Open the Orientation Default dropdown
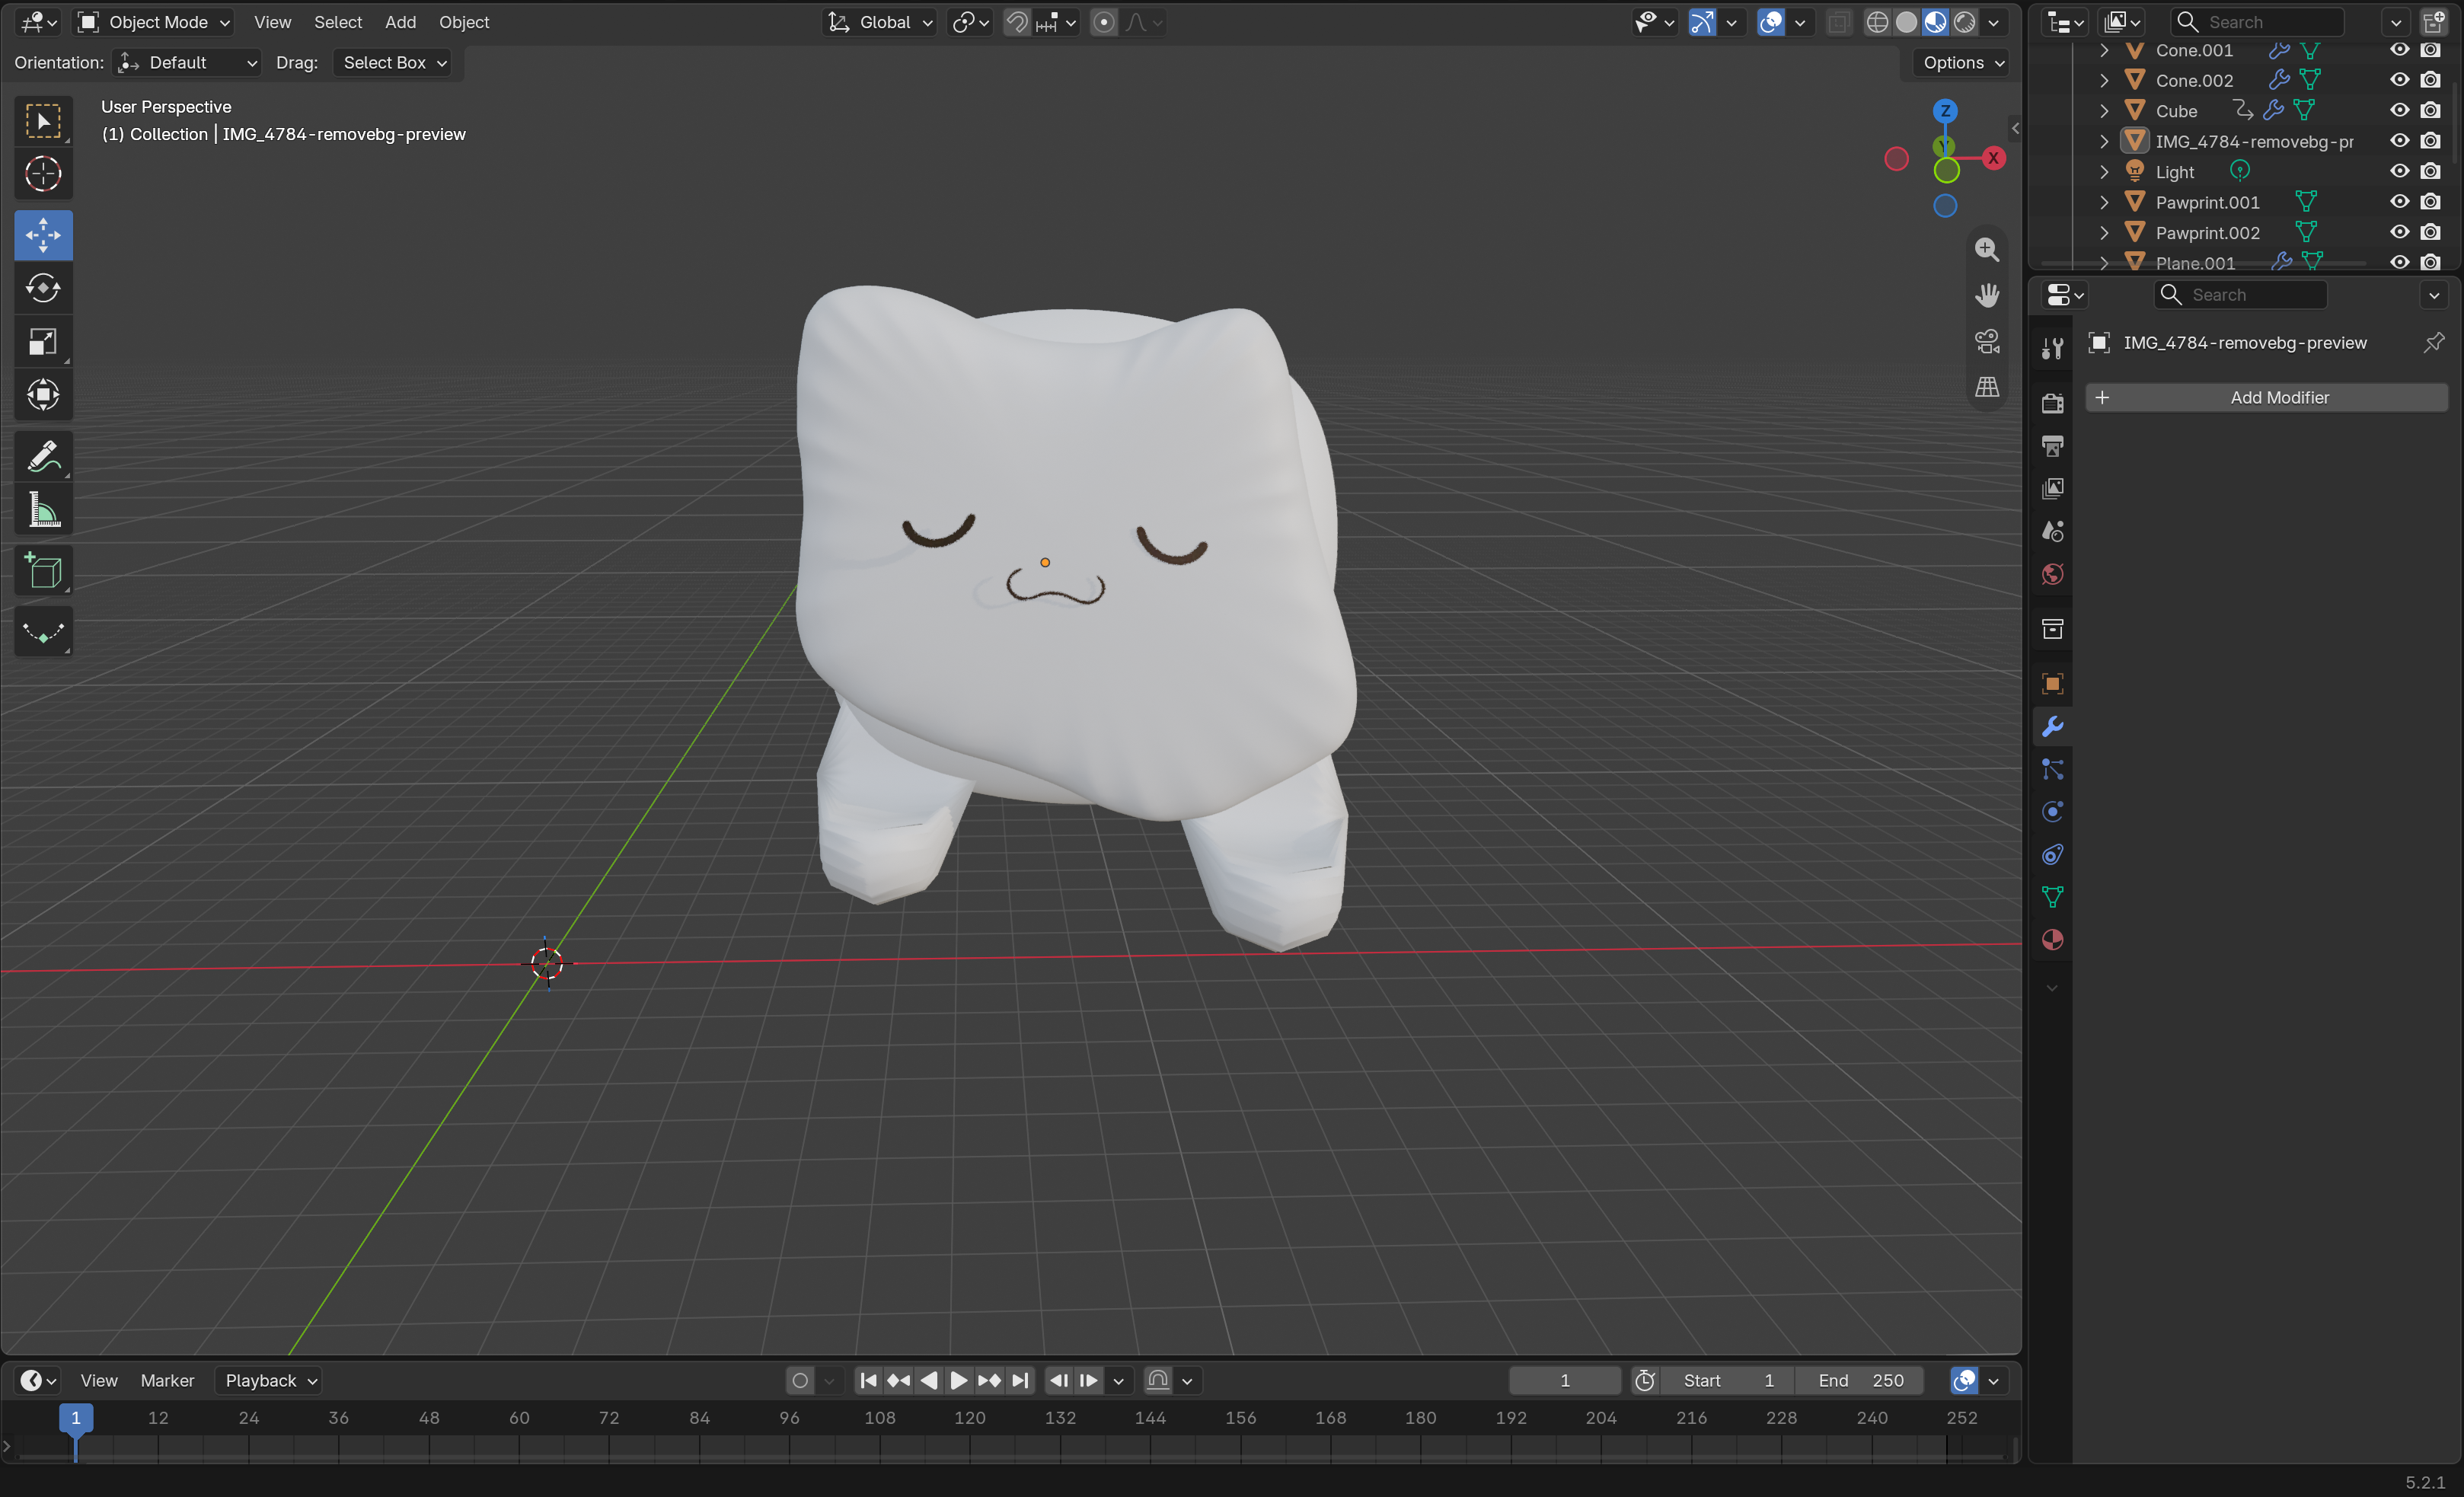2464x1497 pixels. 187,63
